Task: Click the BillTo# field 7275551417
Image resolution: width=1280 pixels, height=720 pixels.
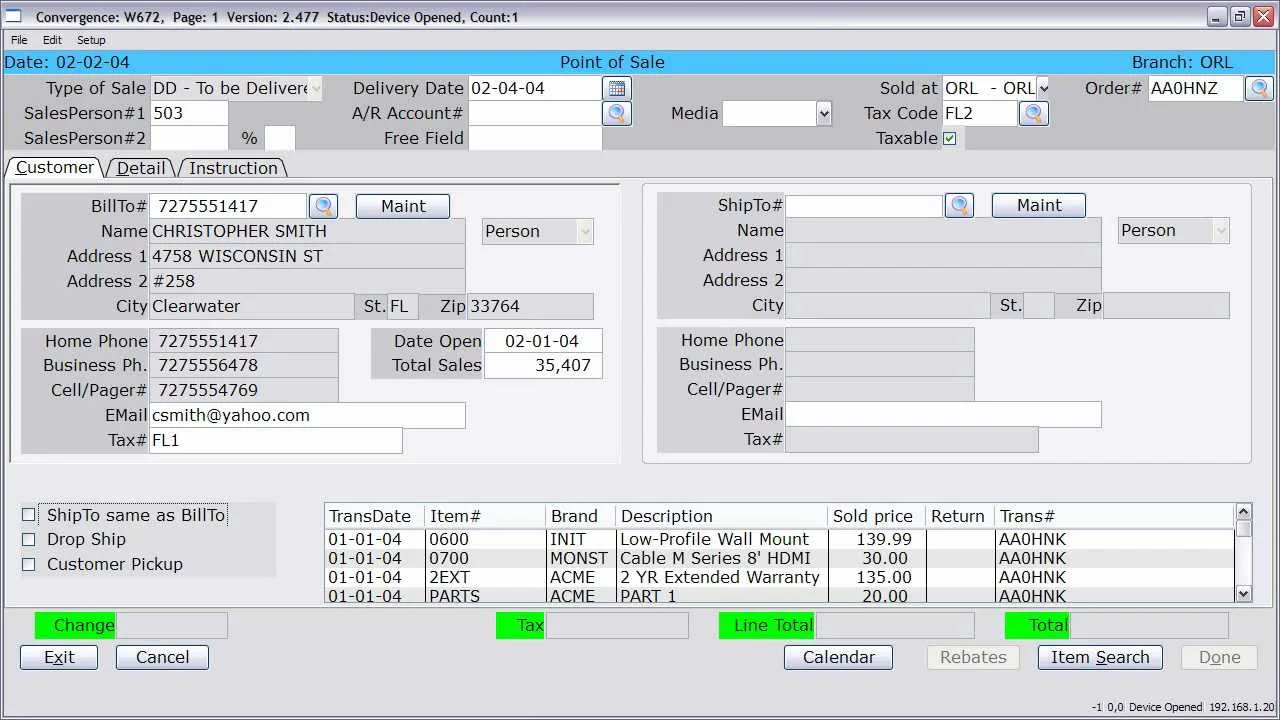Action: click(228, 206)
